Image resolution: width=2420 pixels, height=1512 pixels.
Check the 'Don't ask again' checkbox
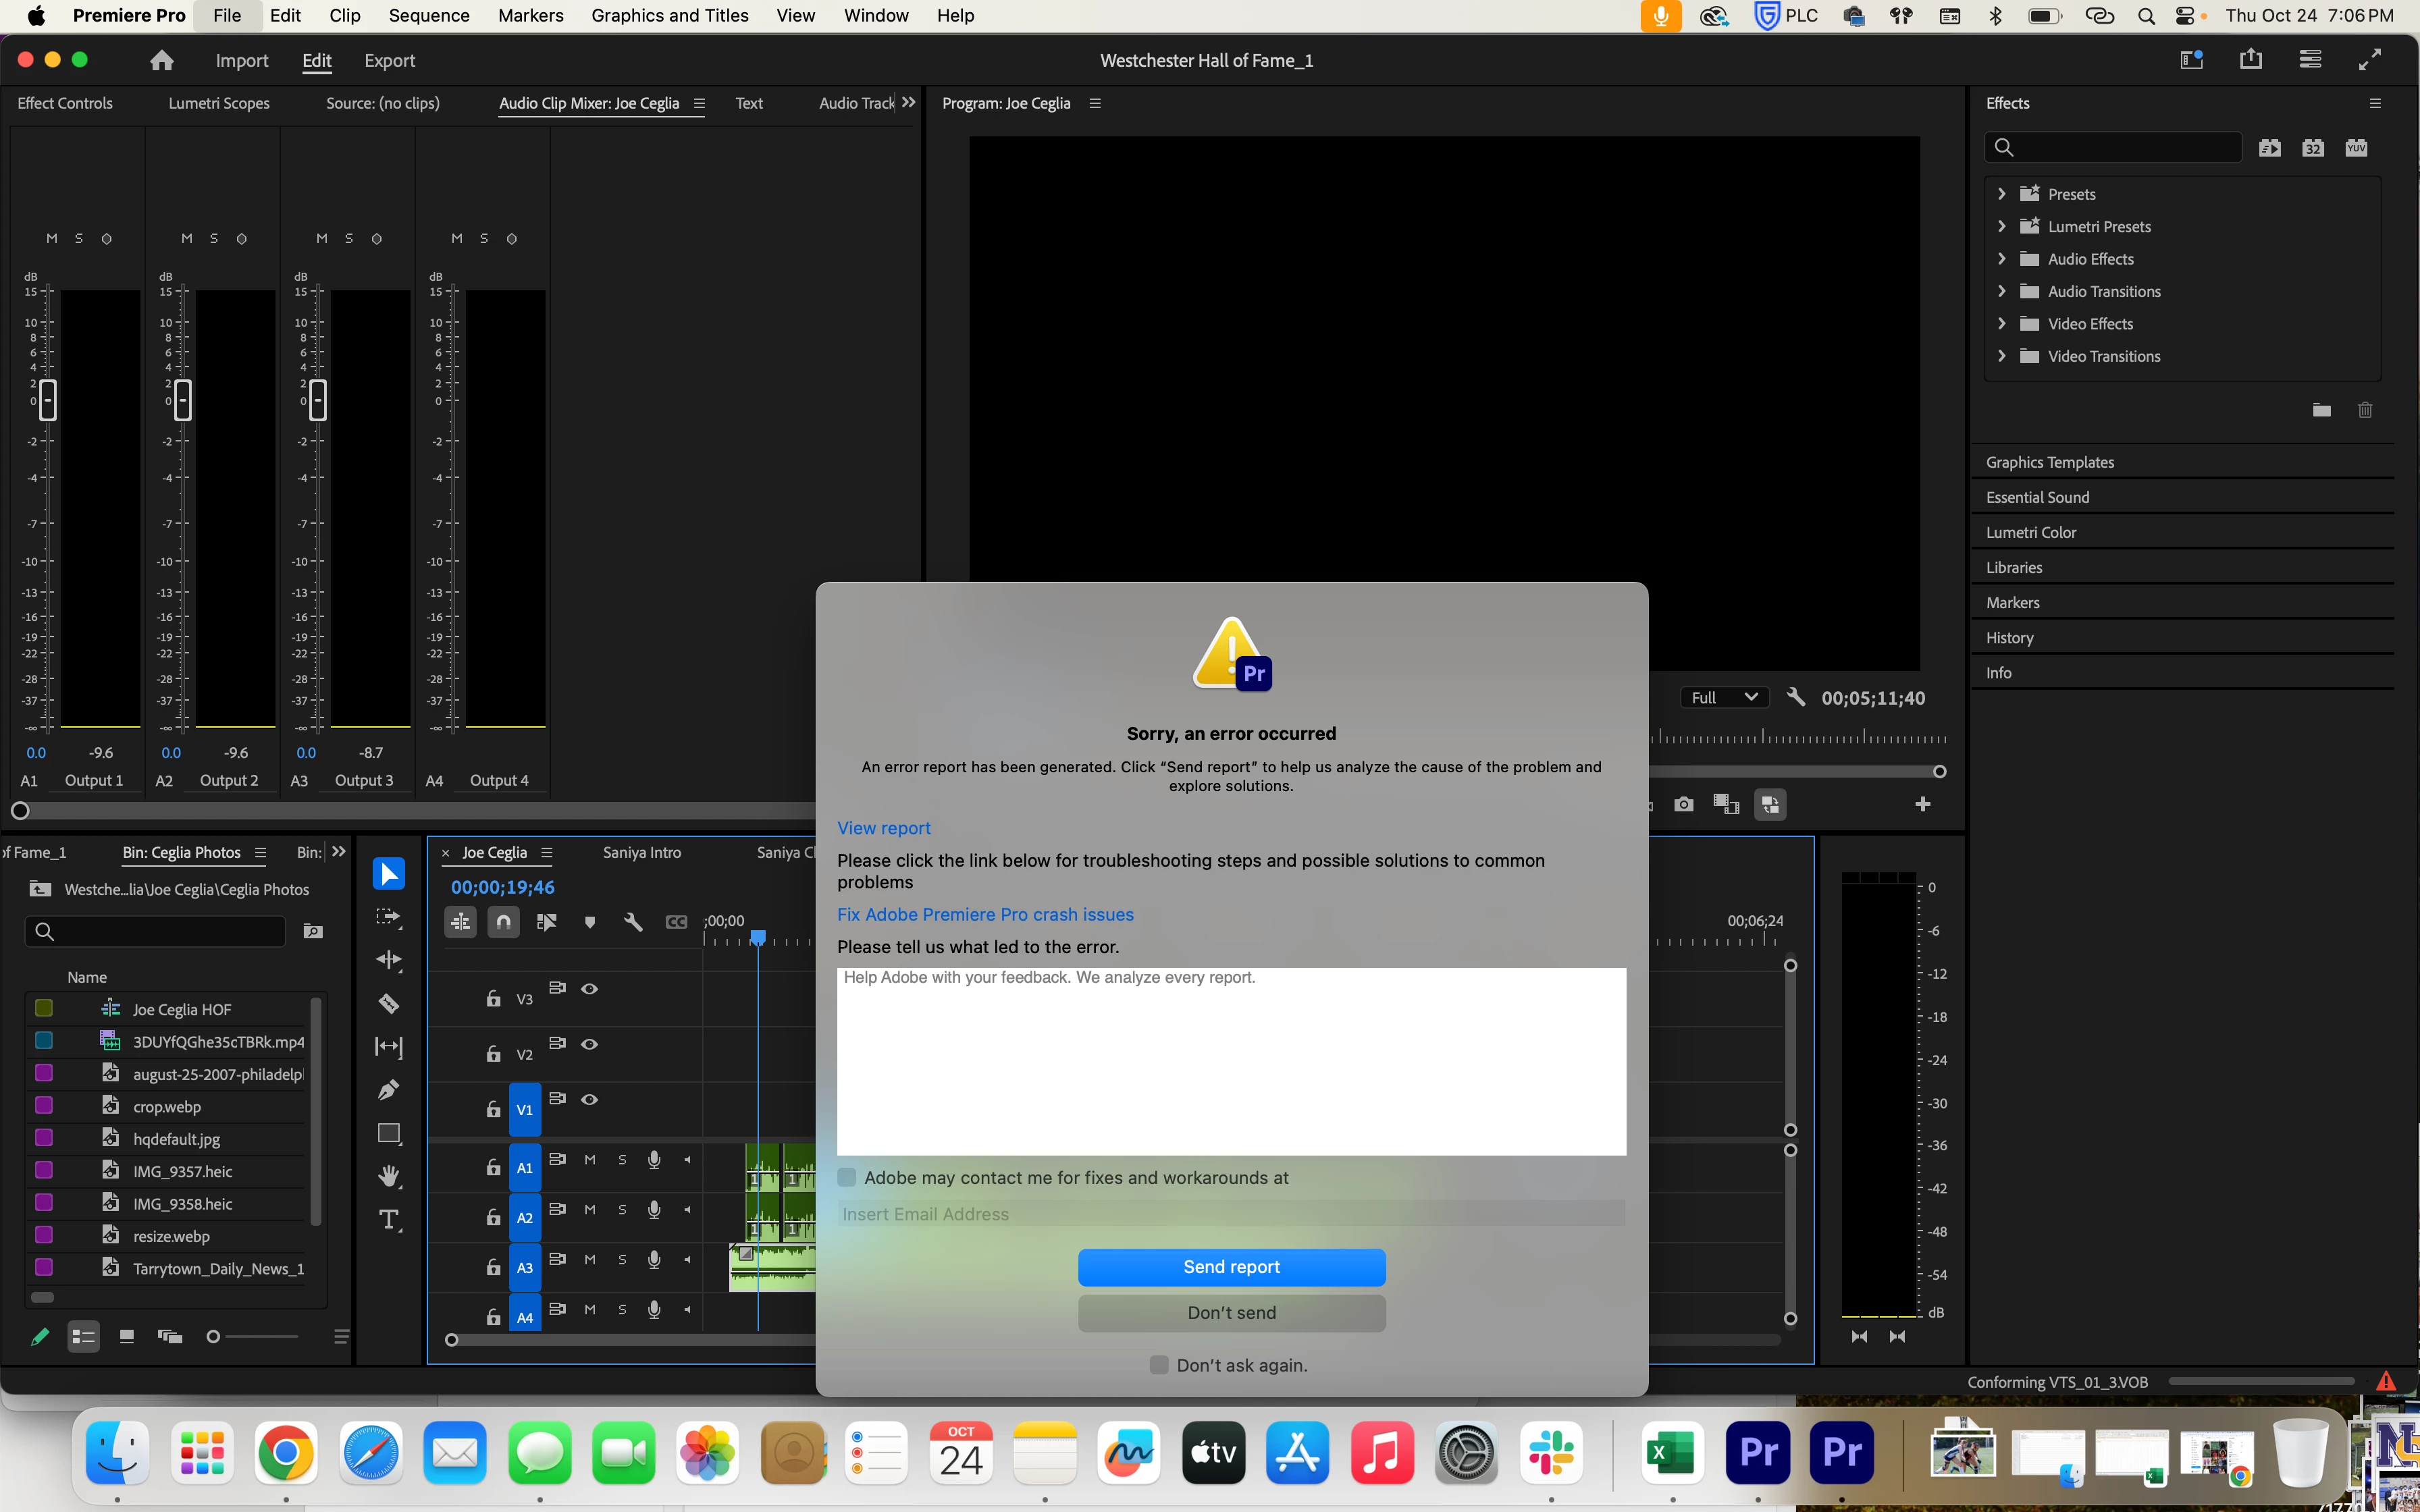tap(1159, 1365)
